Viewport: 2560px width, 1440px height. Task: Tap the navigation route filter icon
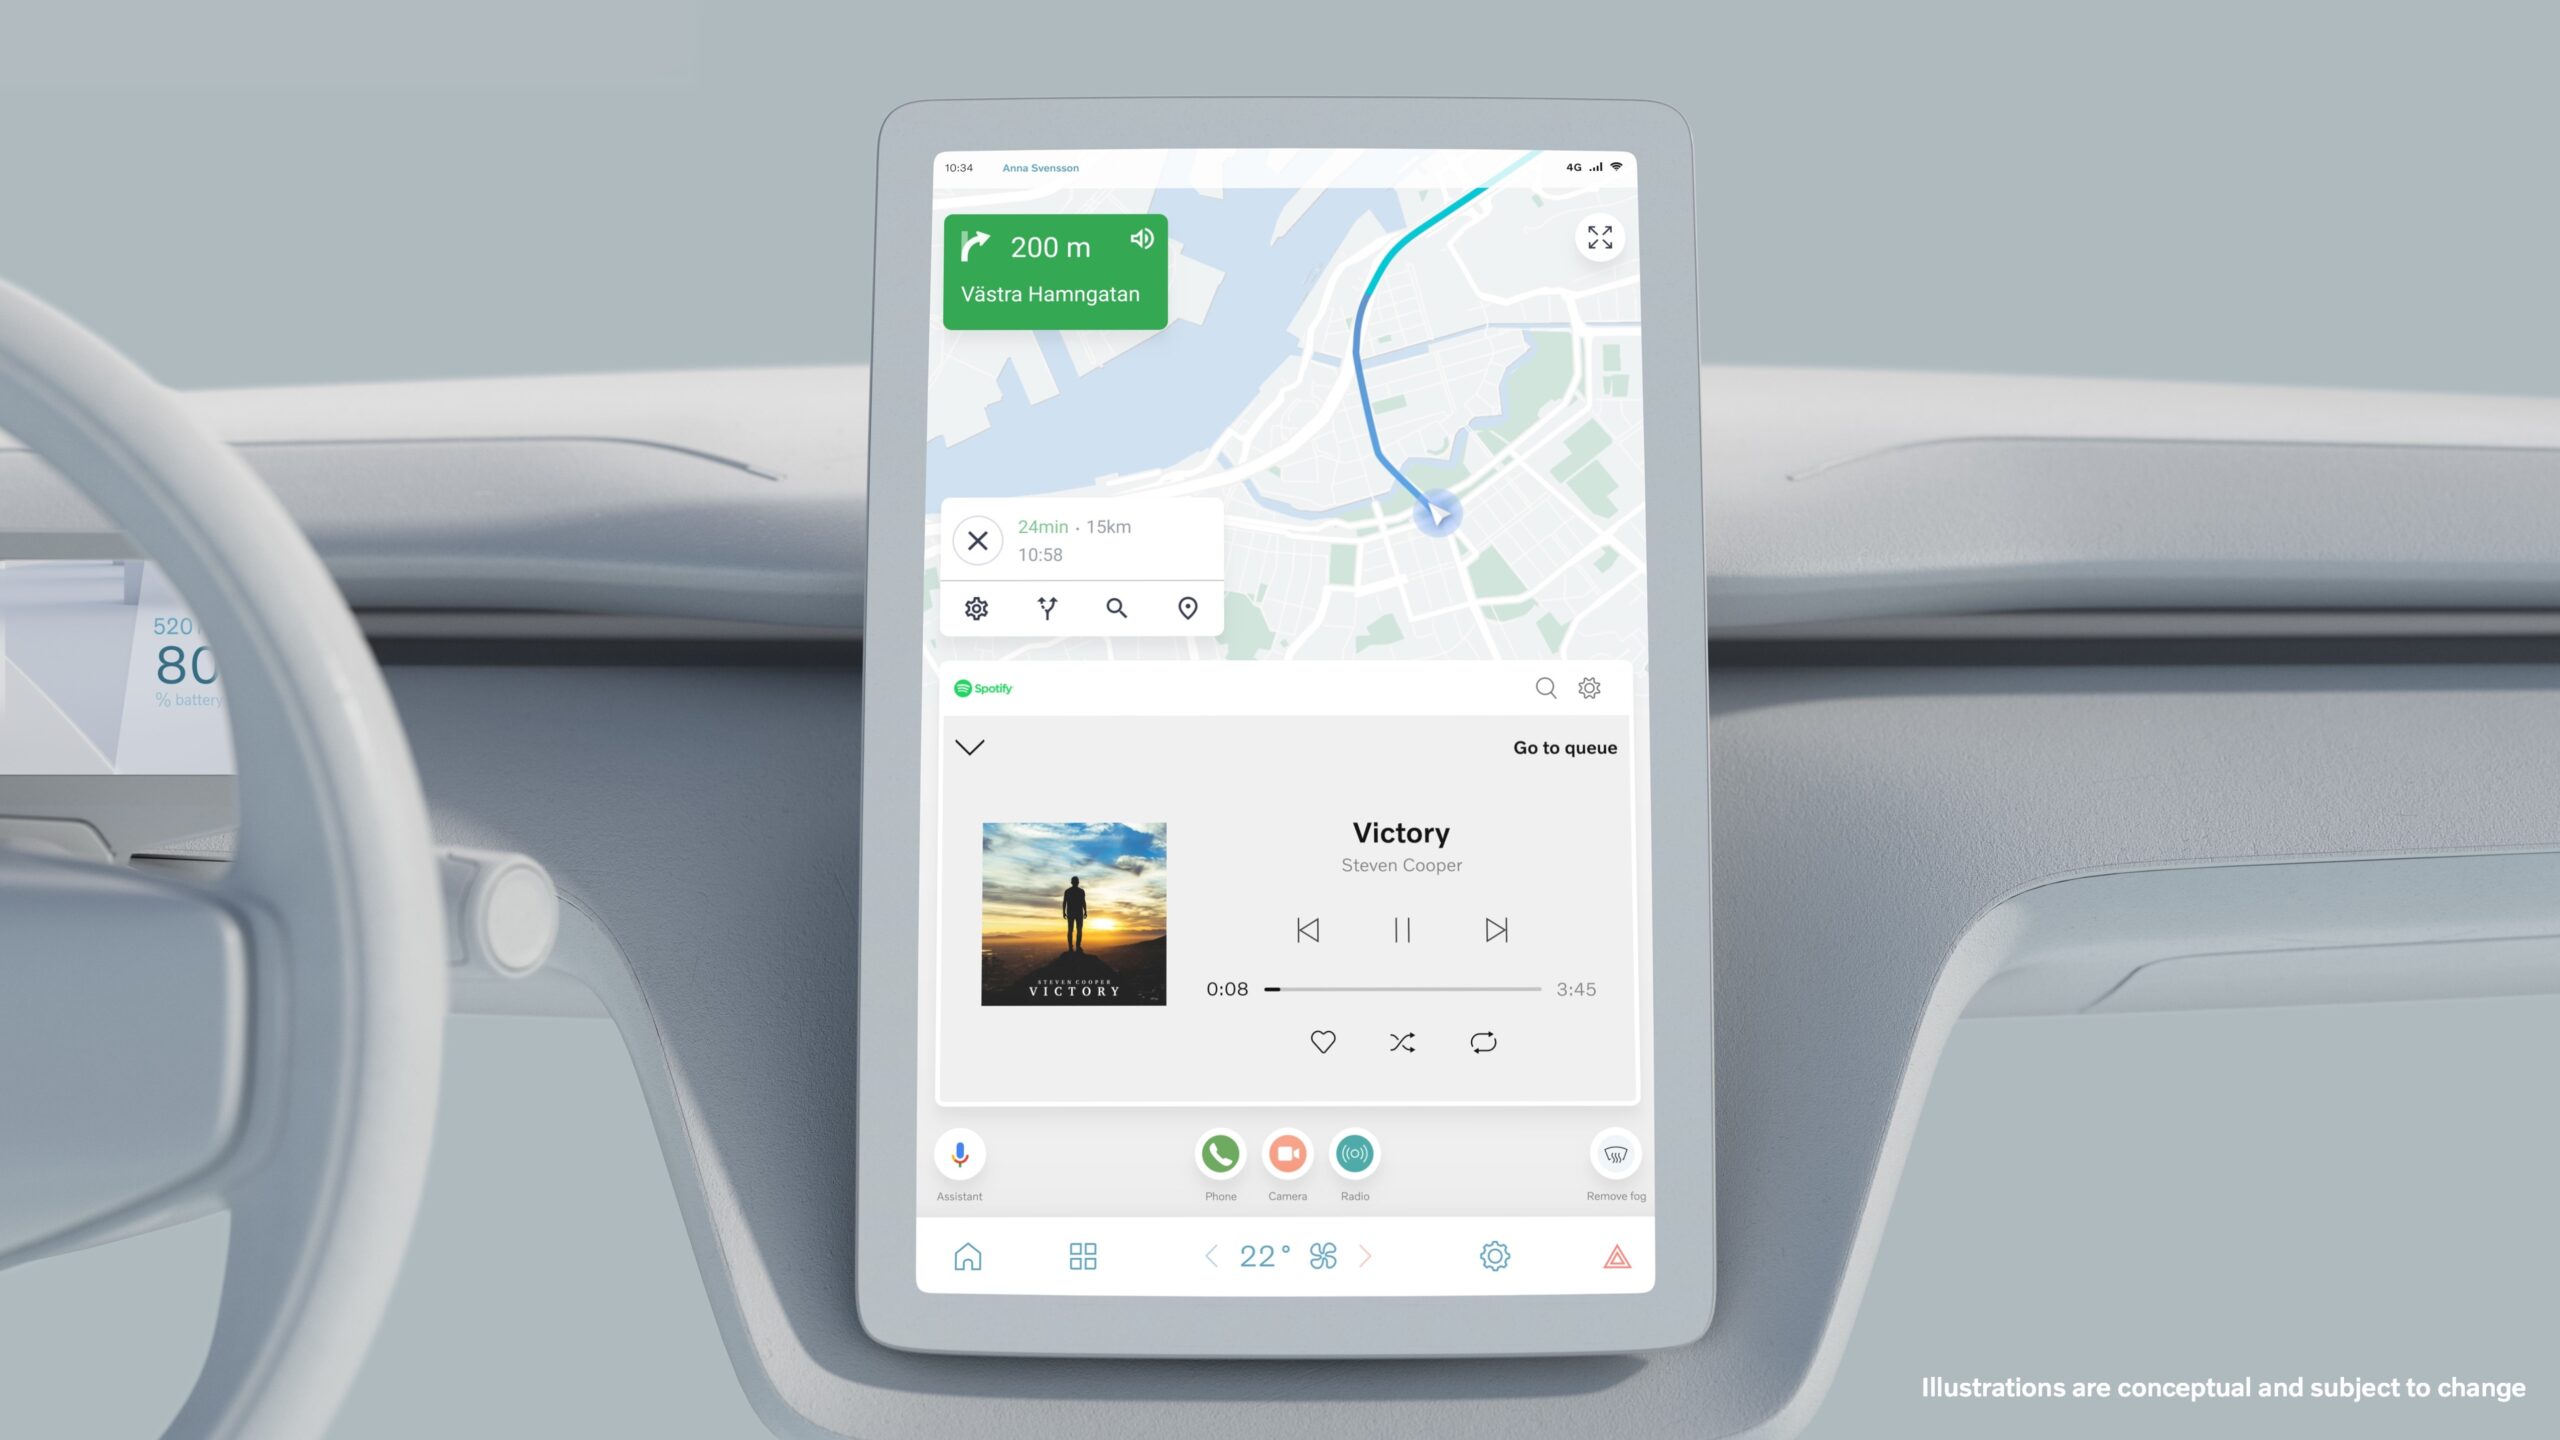1046,607
